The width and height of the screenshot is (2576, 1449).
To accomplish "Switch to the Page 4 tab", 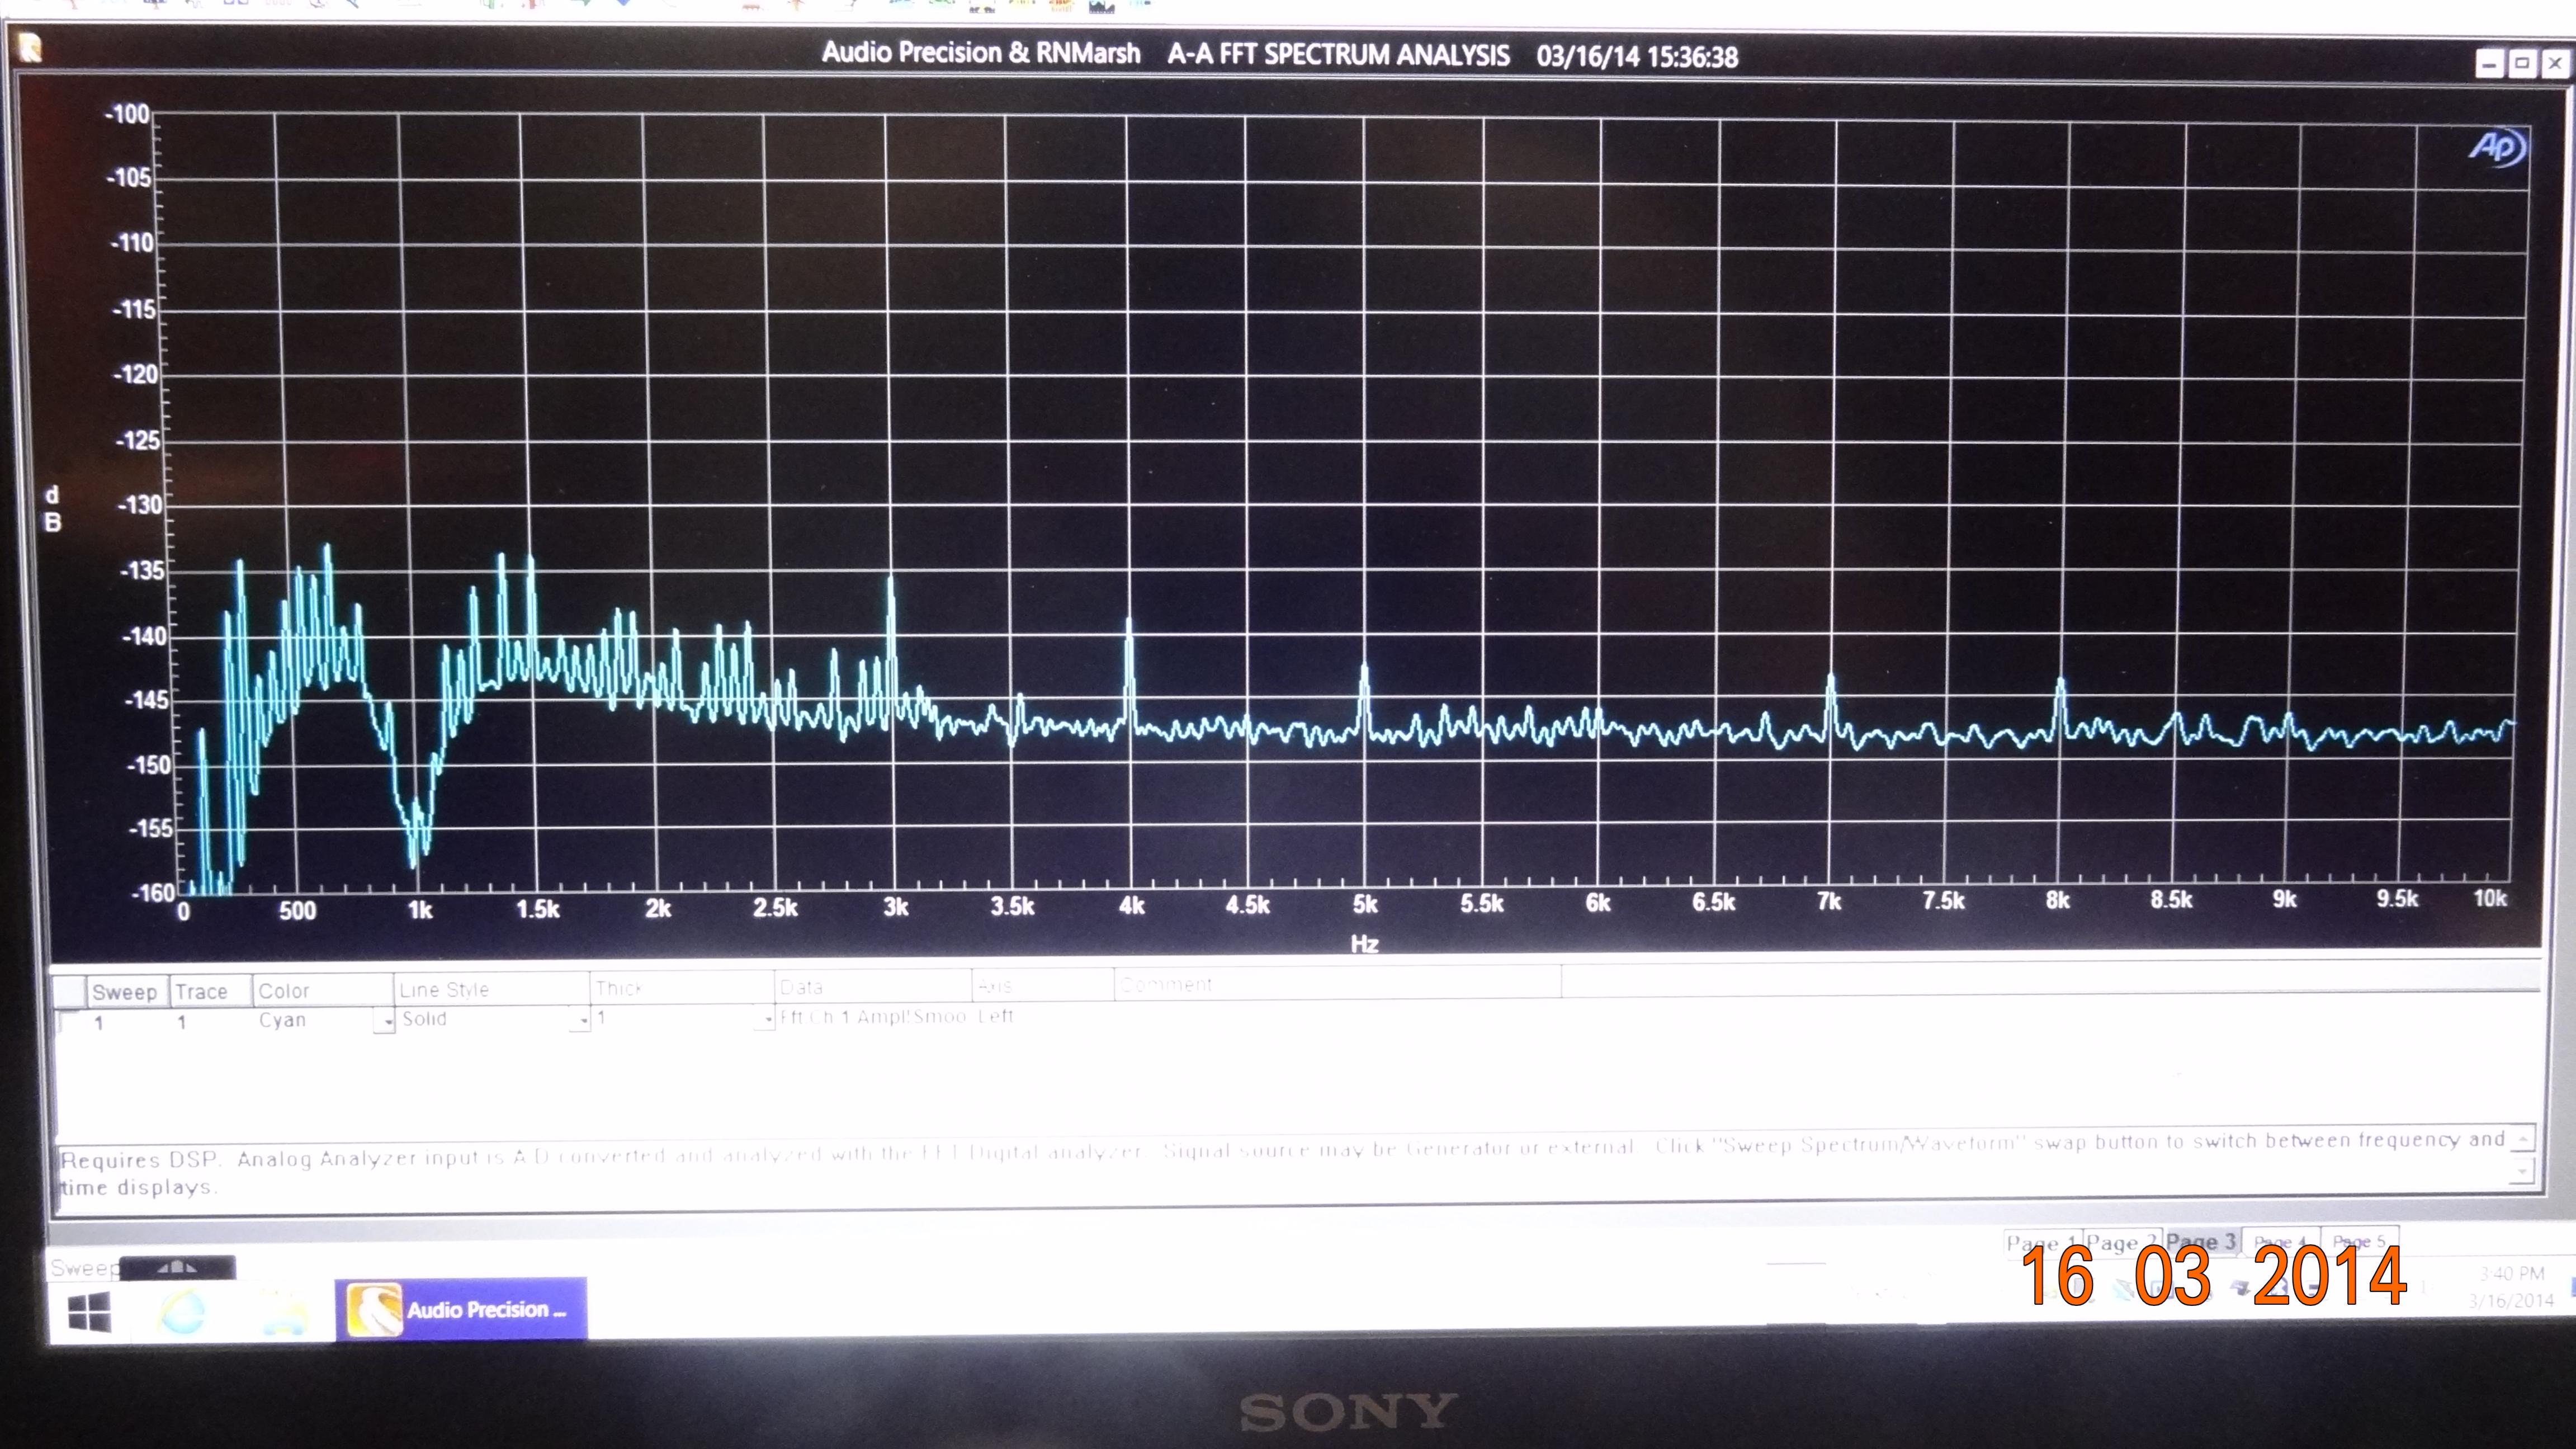I will [x=2281, y=1241].
